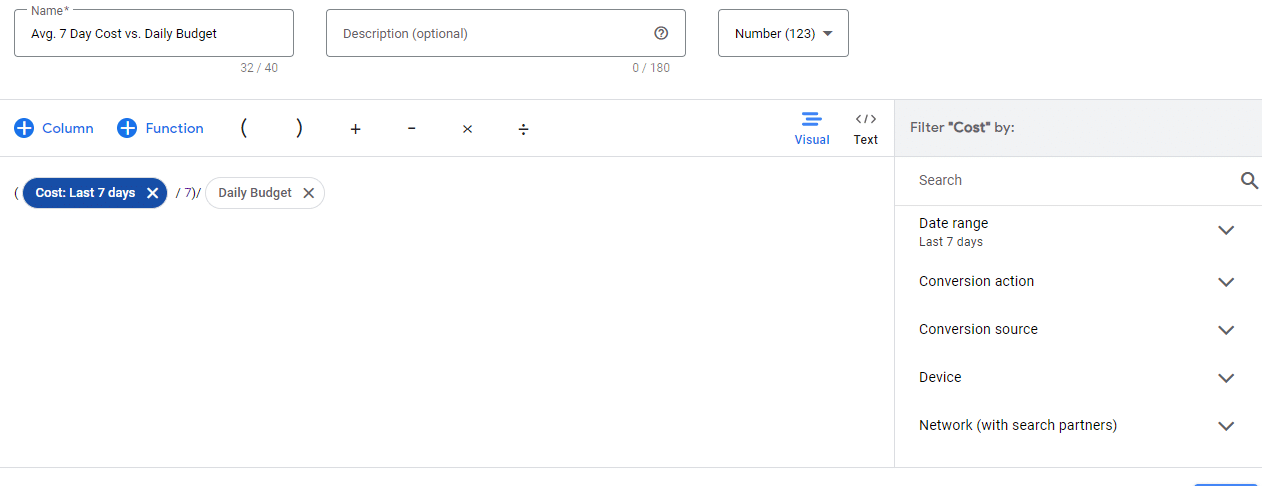The height and width of the screenshot is (486, 1262).
Task: Switch to Visual editor view
Action: (x=812, y=128)
